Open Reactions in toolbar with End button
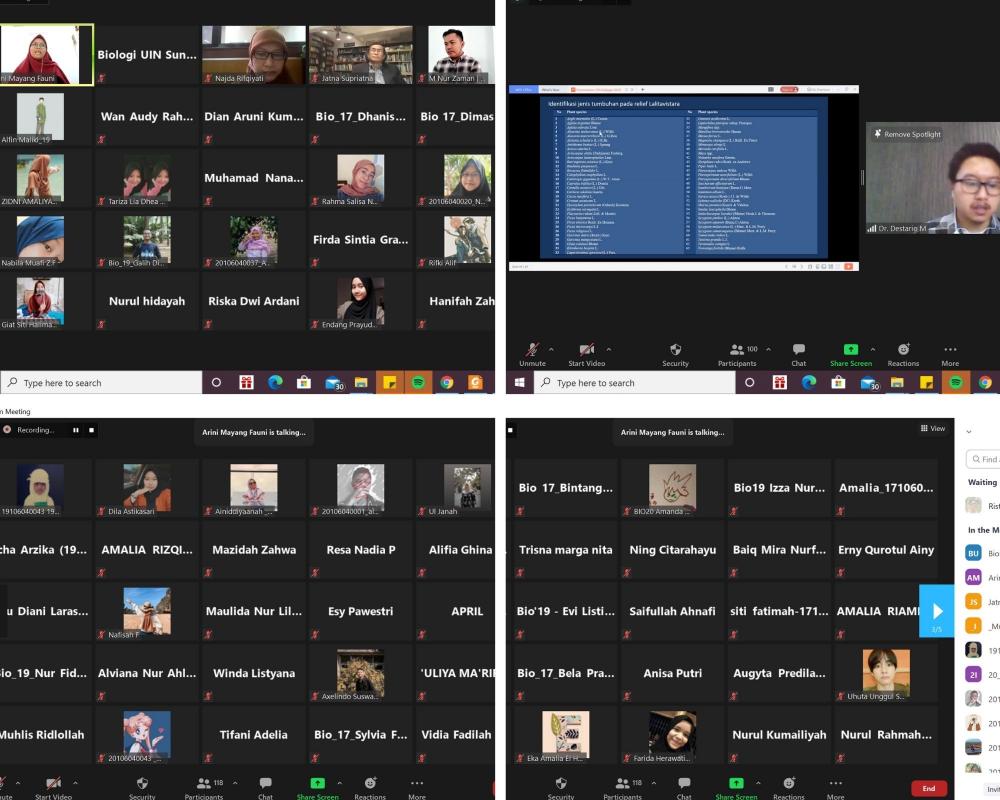 (x=788, y=787)
